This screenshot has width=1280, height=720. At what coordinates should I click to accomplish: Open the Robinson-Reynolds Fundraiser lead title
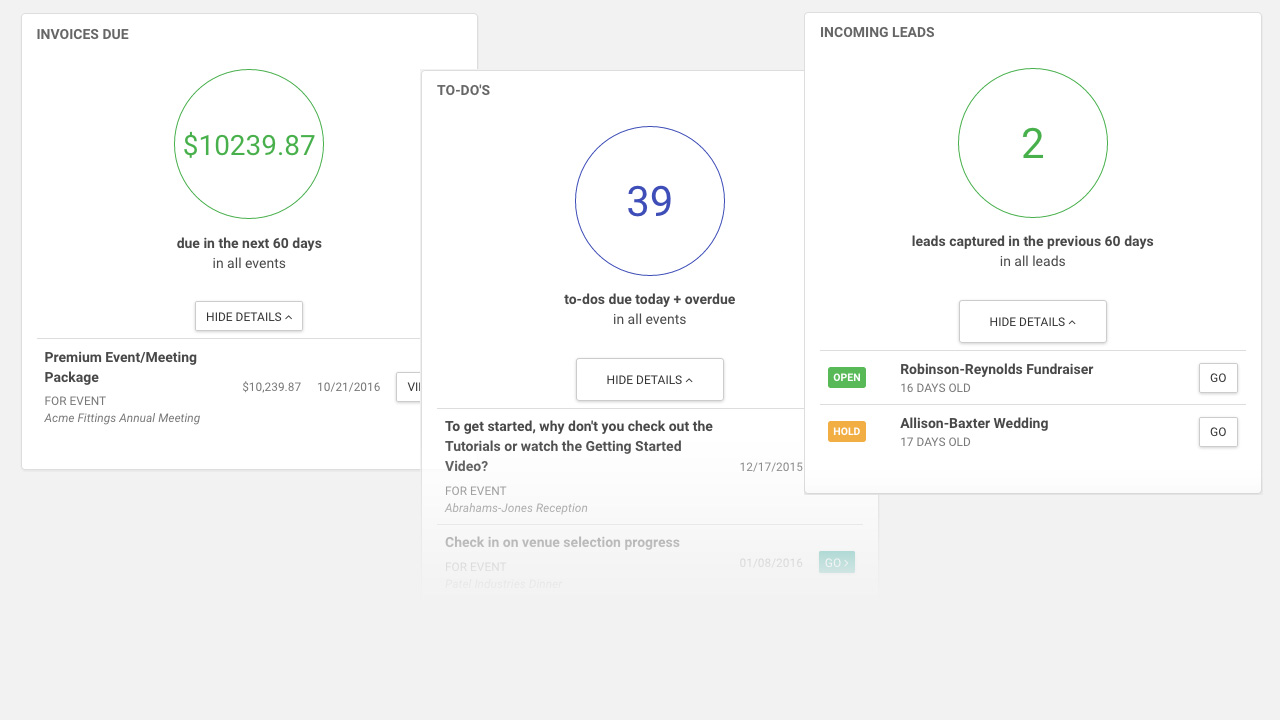[x=996, y=369]
